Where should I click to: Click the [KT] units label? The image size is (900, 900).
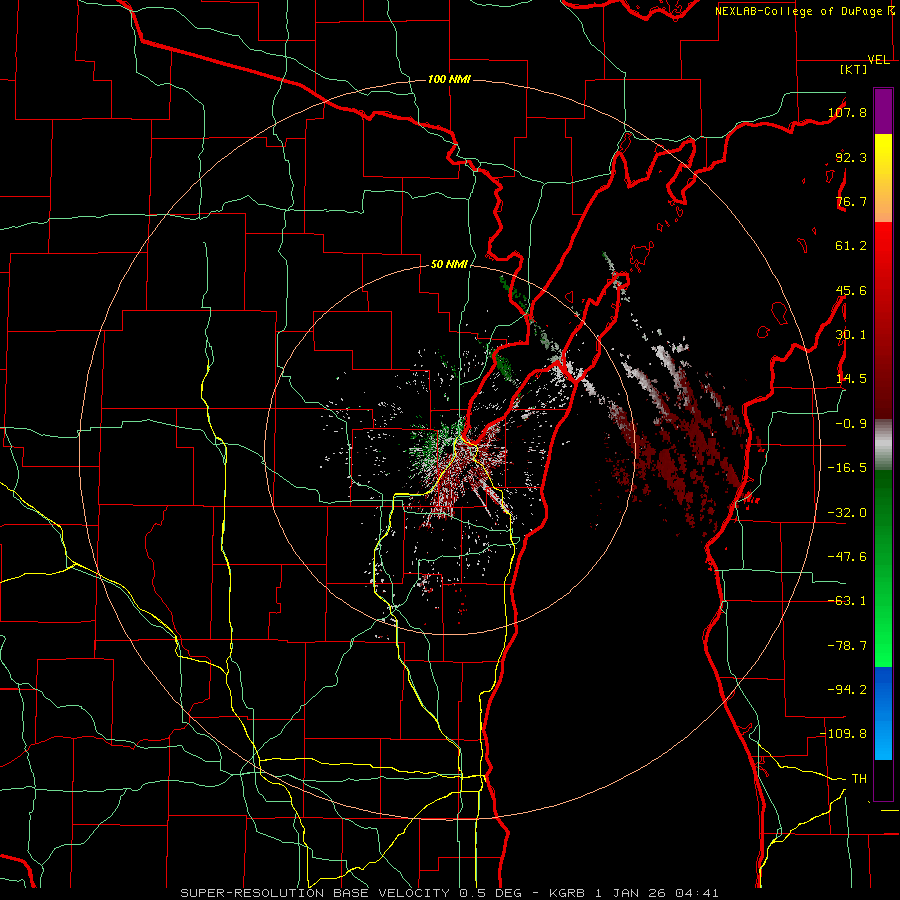[853, 69]
